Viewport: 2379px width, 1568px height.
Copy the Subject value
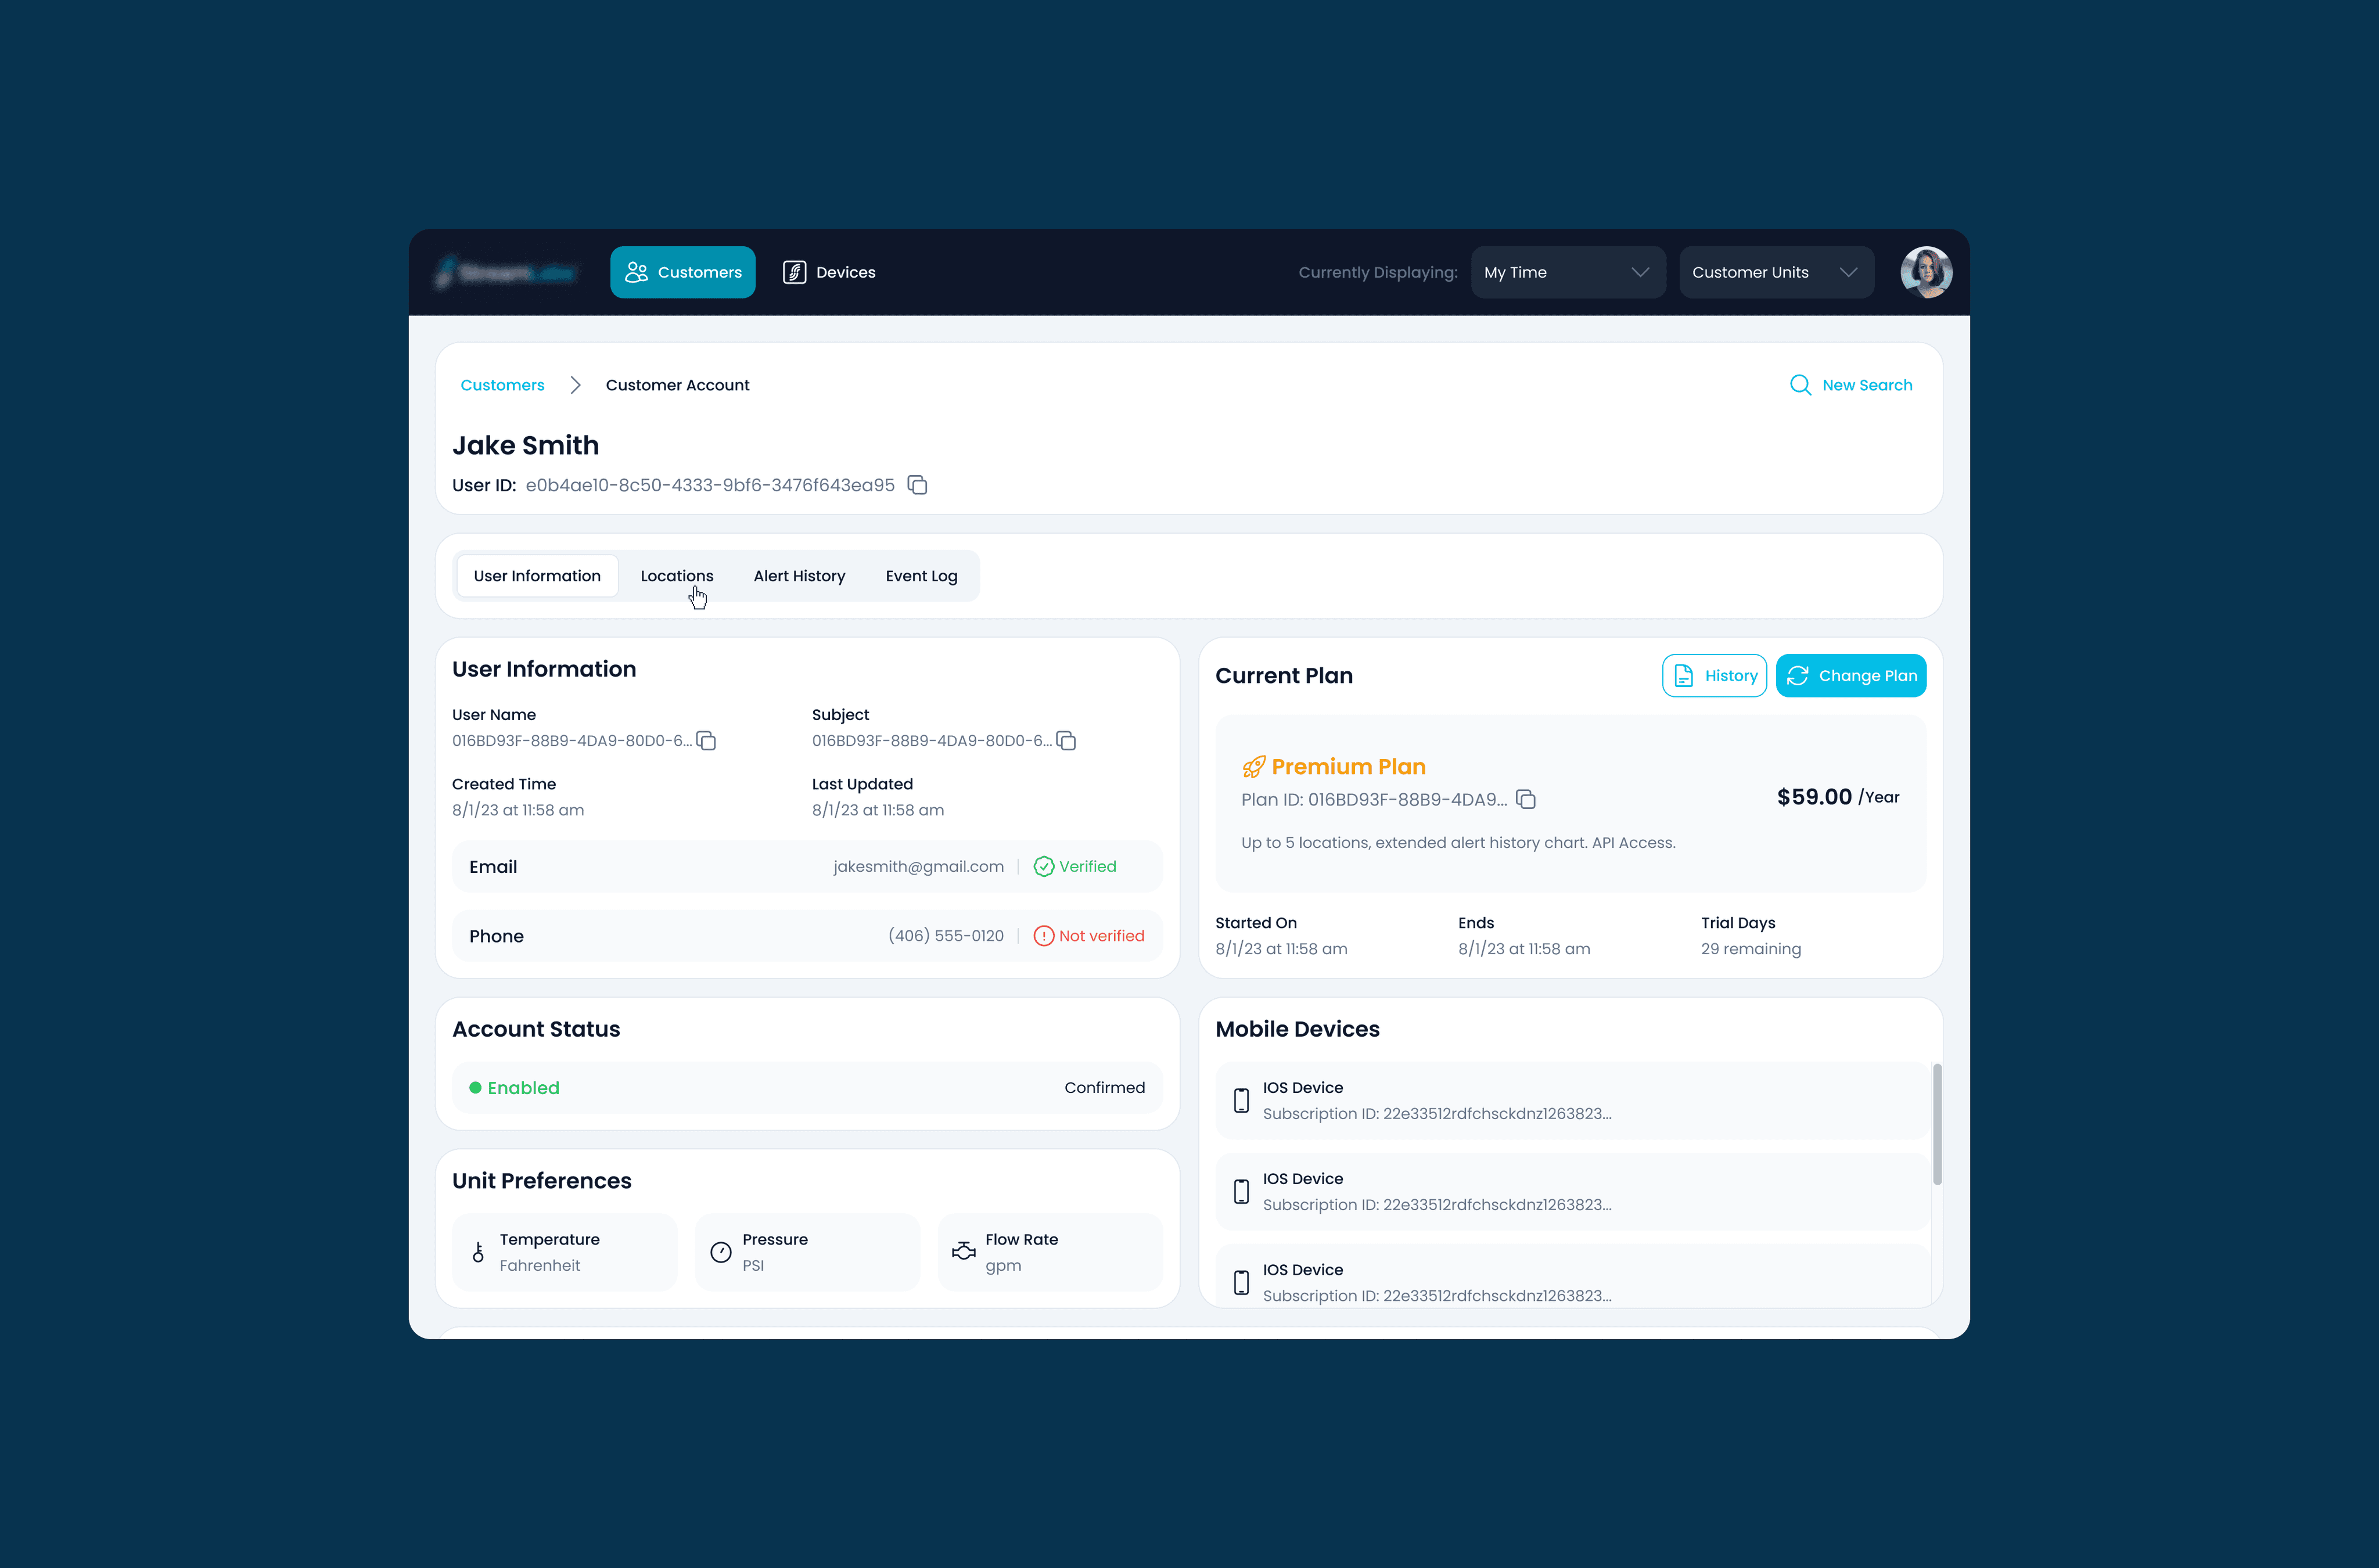pos(1066,741)
